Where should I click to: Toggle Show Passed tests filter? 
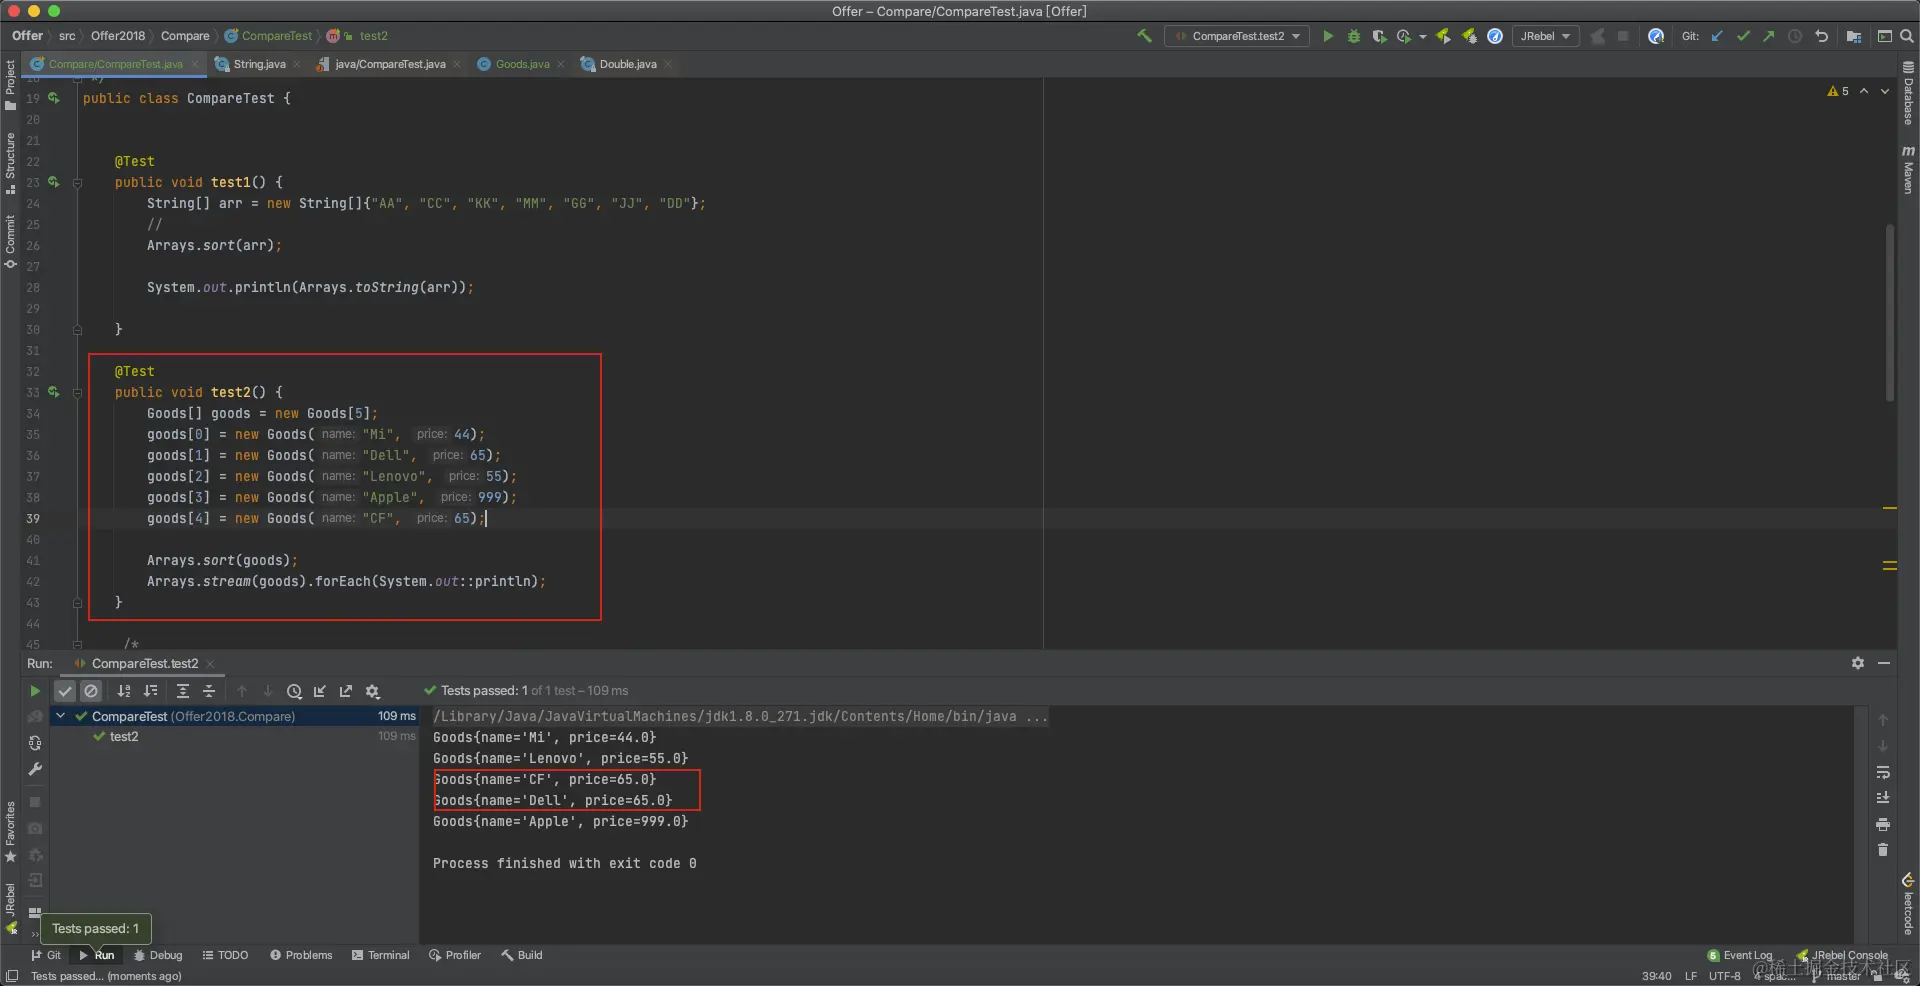click(x=65, y=691)
